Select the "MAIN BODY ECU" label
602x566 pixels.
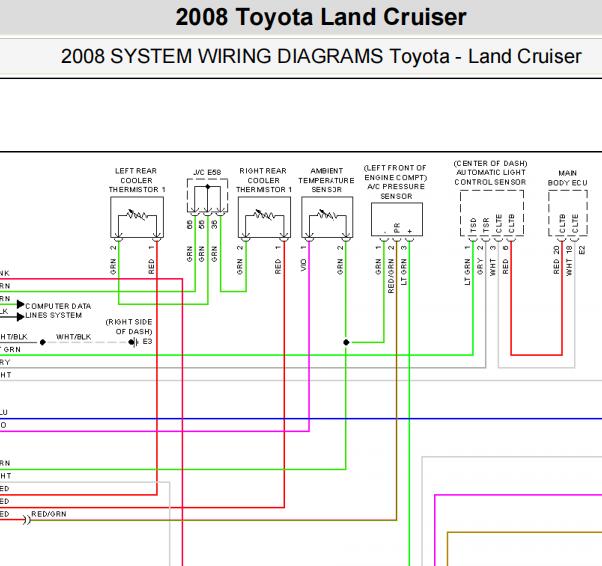pos(567,178)
